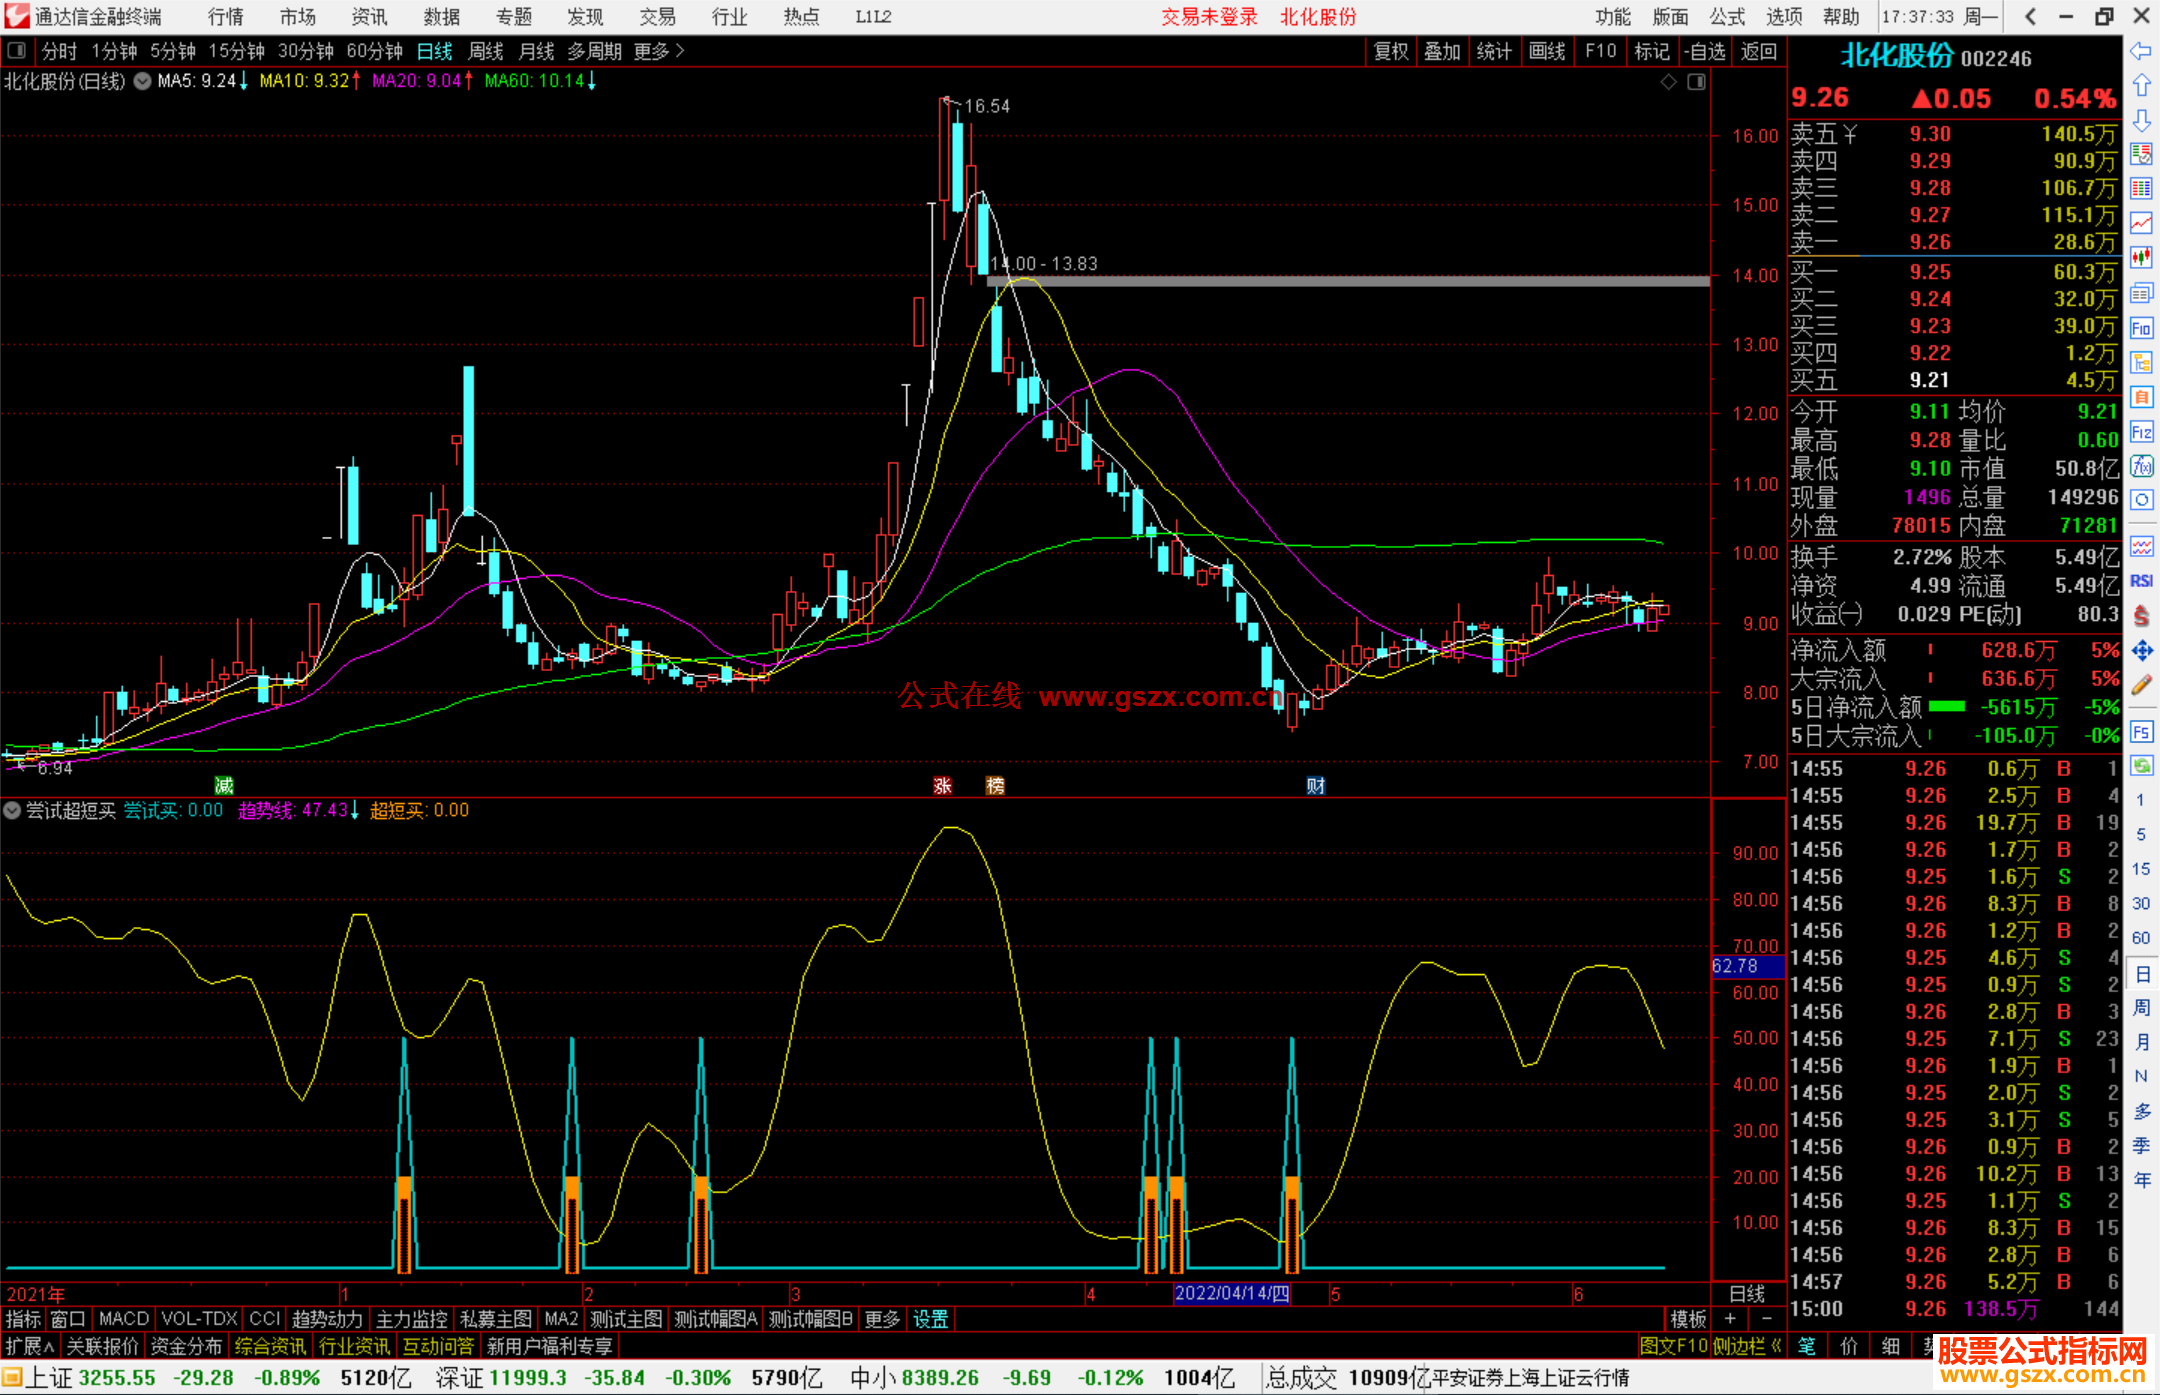
Task: Open the F10 info sidebar icon
Action: pyautogui.click(x=2141, y=328)
